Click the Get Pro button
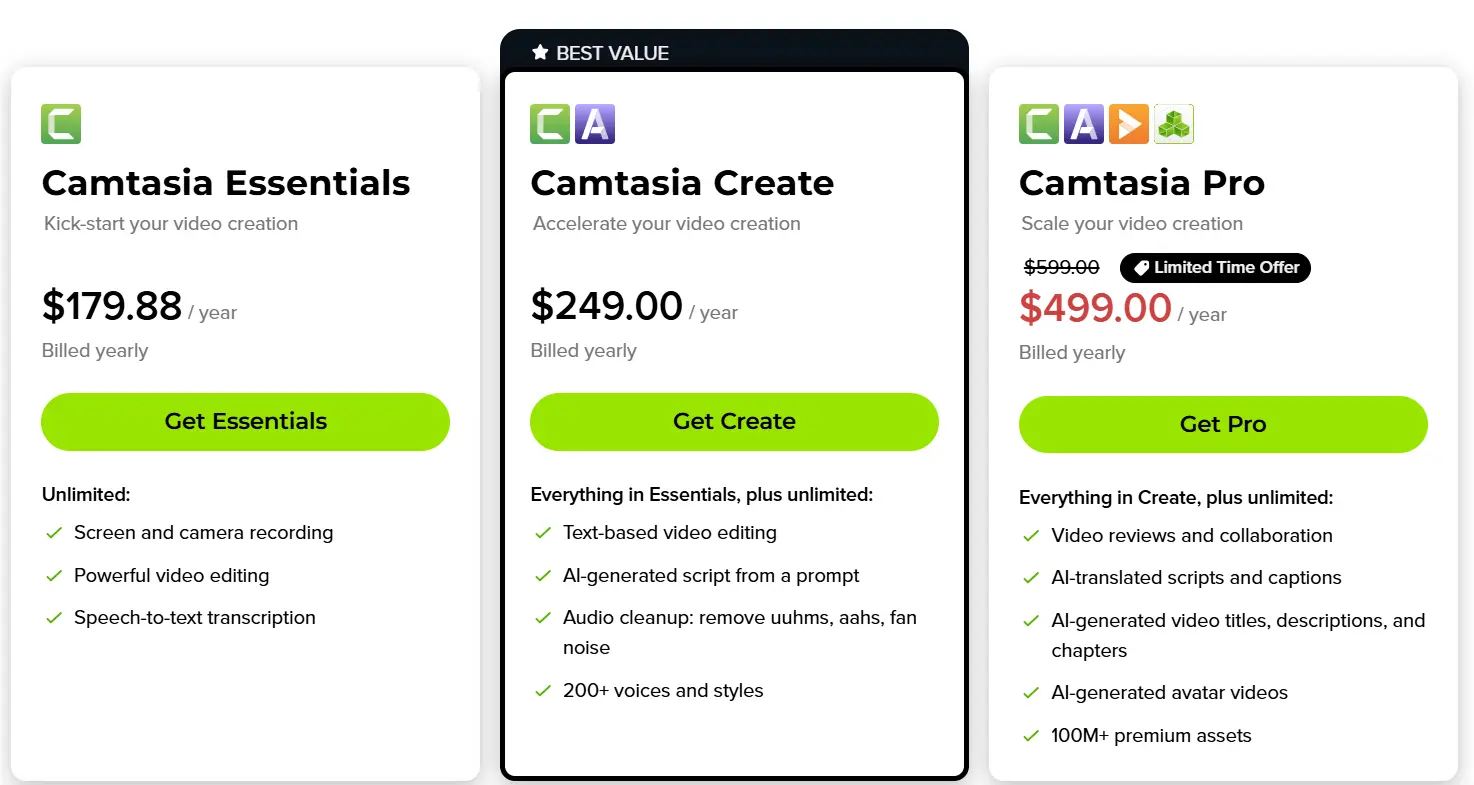 tap(1222, 424)
